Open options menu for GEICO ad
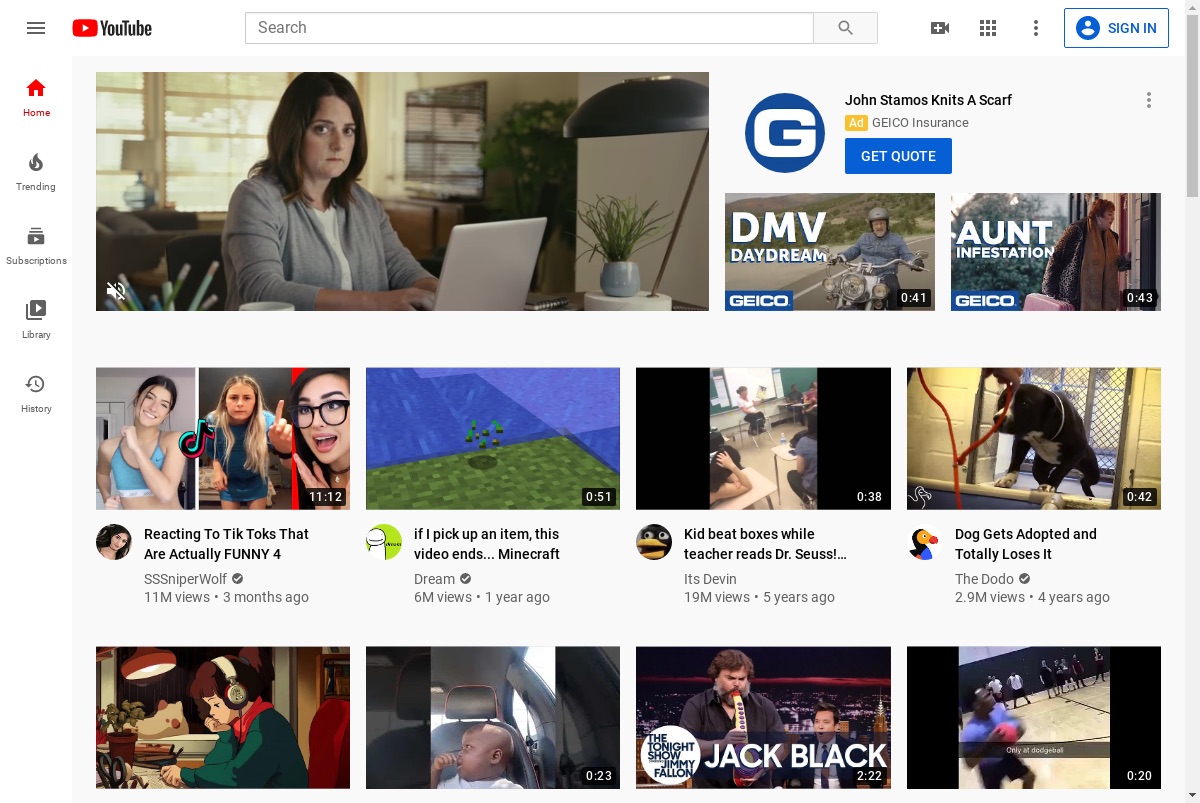The height and width of the screenshot is (803, 1200). tap(1149, 100)
